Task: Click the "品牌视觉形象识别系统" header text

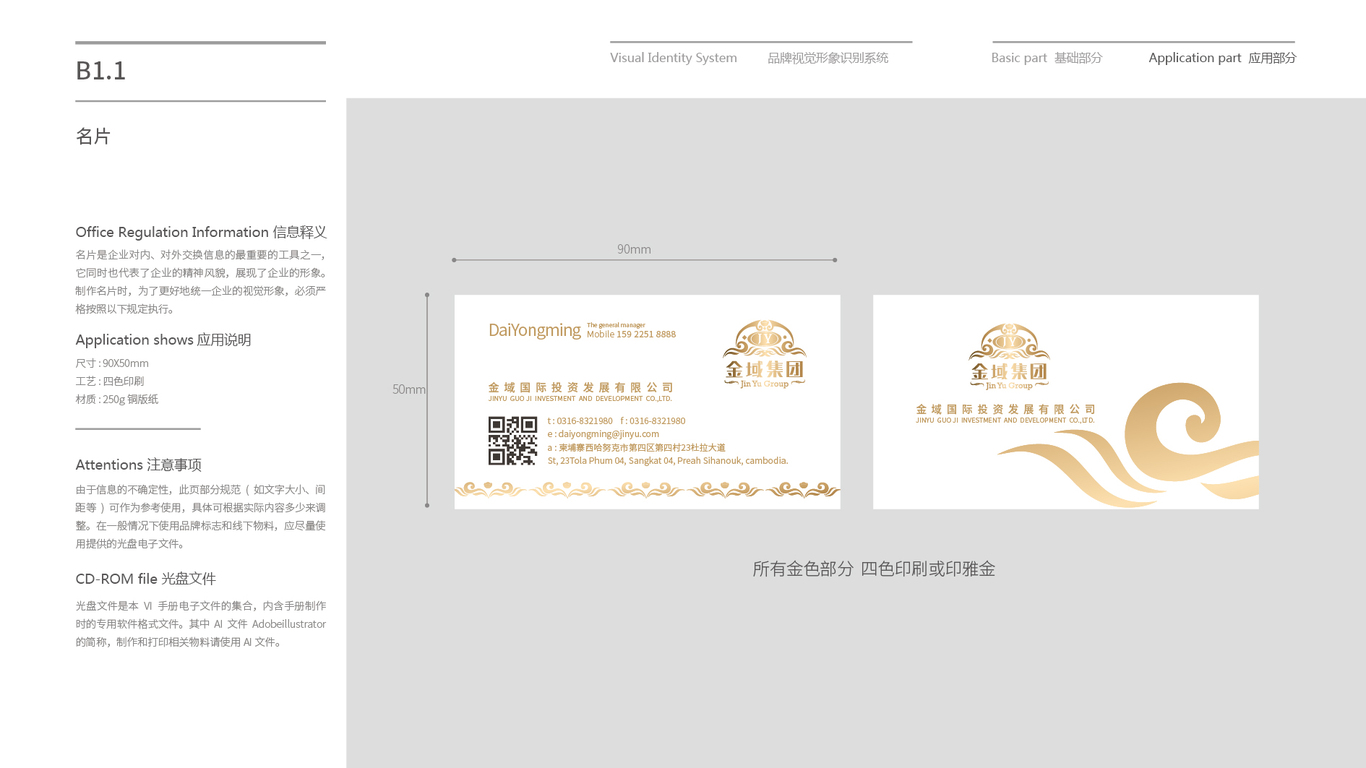Action: click(828, 58)
